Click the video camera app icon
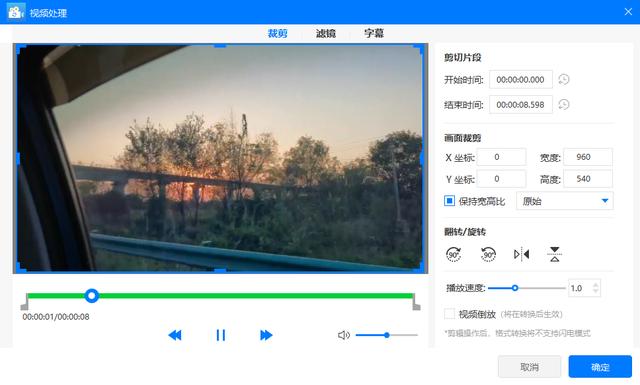 pos(16,12)
